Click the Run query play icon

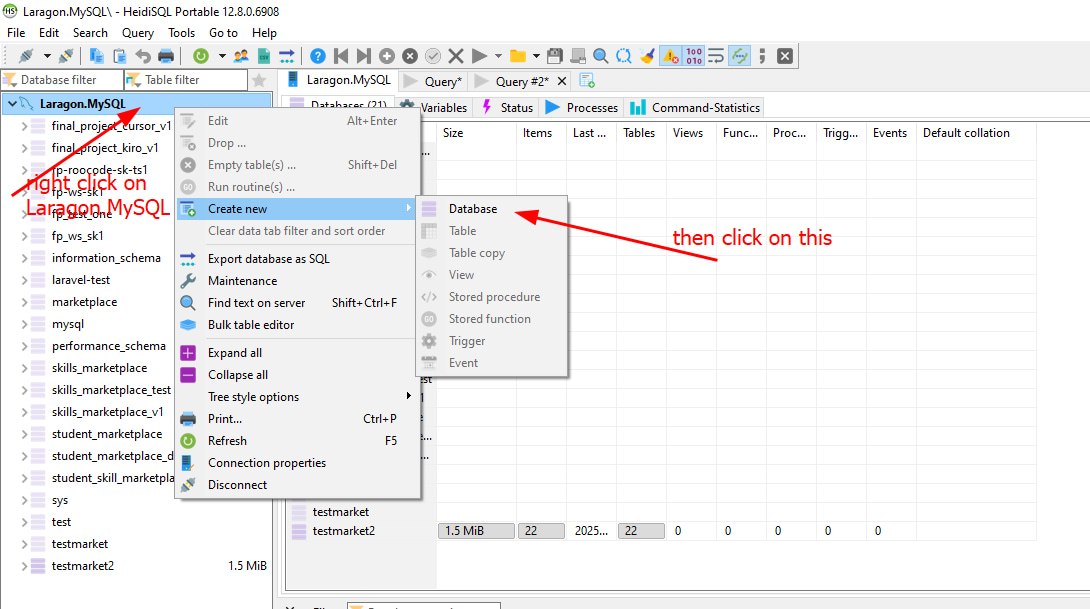(479, 56)
